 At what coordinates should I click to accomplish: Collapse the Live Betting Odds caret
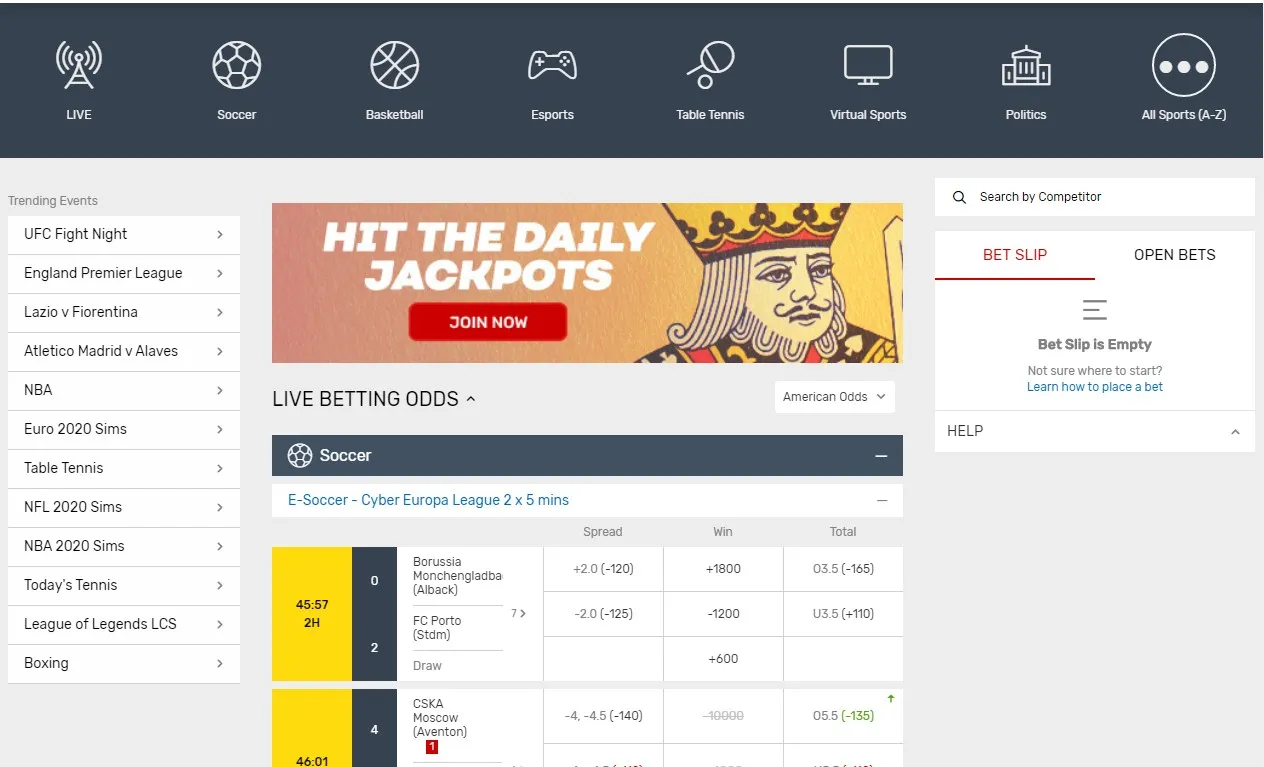[x=471, y=399]
